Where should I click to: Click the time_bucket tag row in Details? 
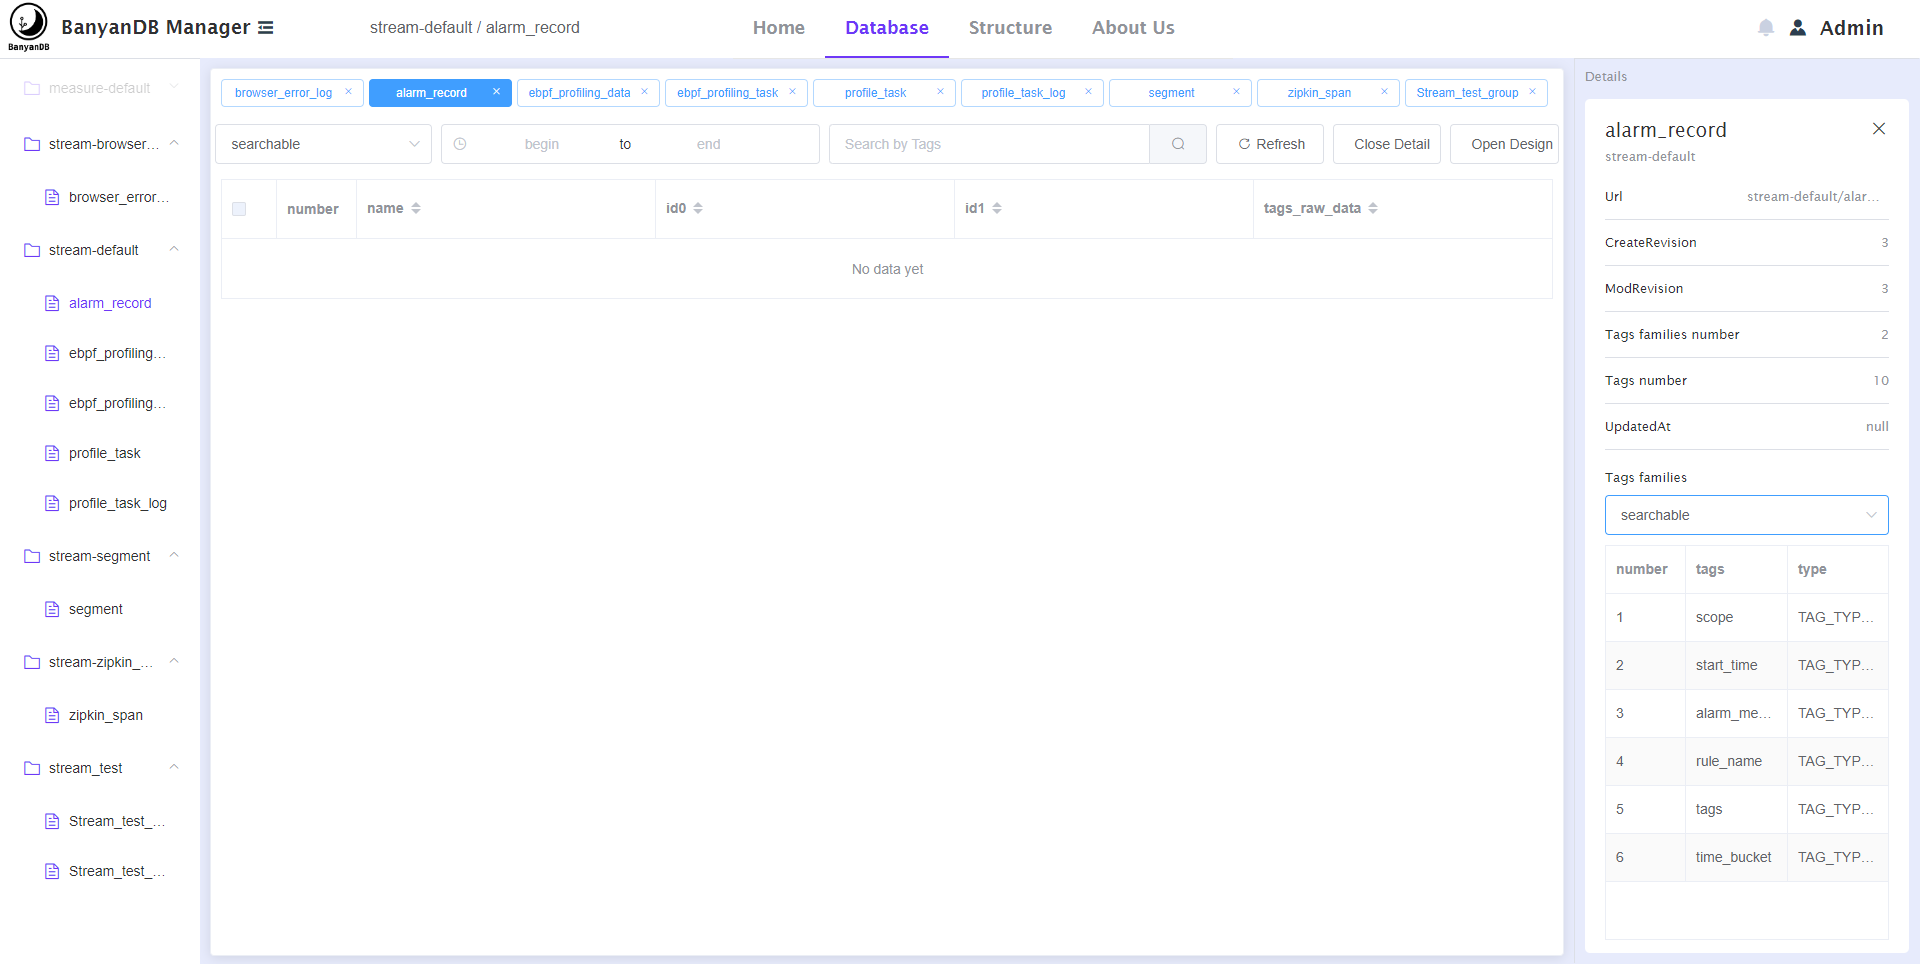1746,857
